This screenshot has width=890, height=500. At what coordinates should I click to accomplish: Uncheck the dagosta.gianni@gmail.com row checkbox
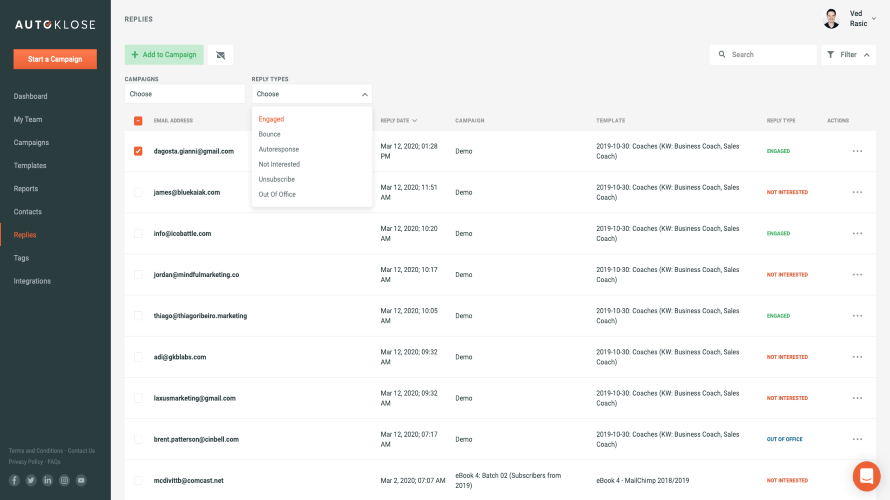tap(138, 151)
